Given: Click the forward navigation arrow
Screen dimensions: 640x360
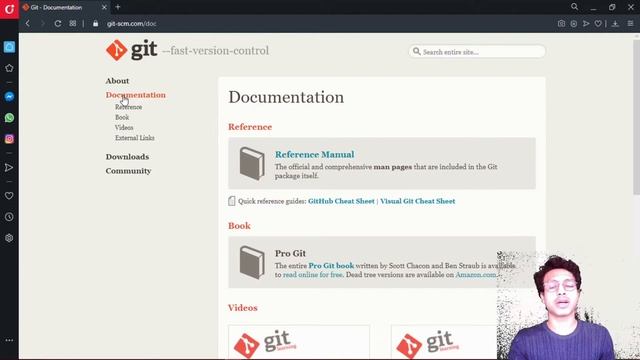Looking at the screenshot, I should 42,24.
